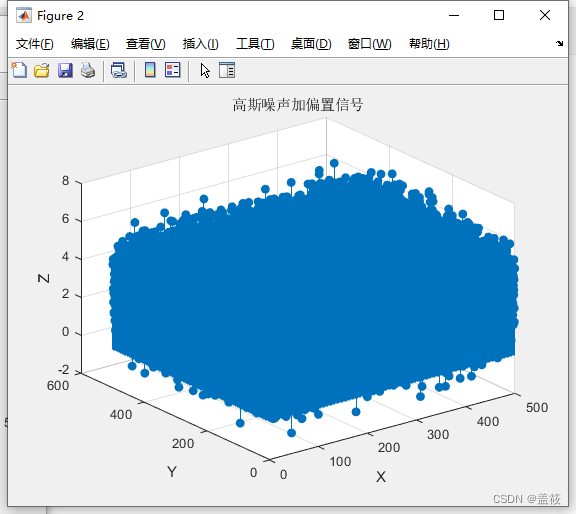Open the 插入(I) menu
Screen dimensions: 576x514
(201, 44)
